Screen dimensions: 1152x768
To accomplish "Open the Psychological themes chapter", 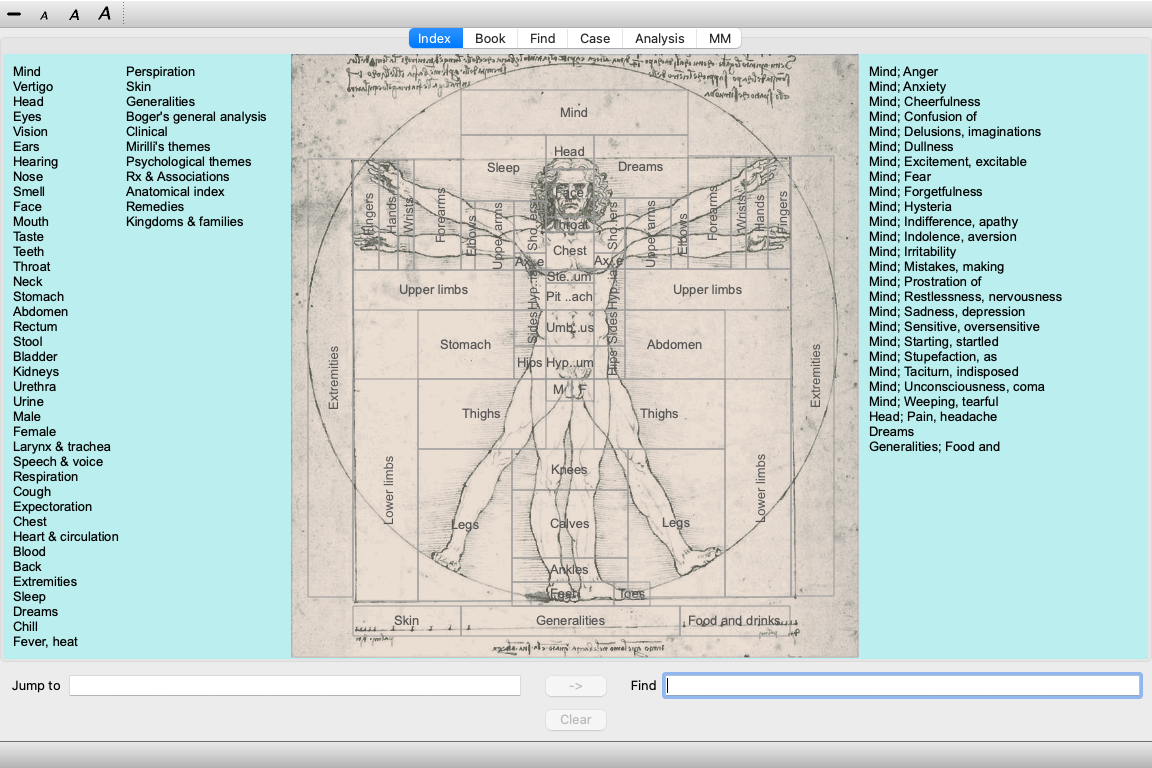I will click(188, 162).
